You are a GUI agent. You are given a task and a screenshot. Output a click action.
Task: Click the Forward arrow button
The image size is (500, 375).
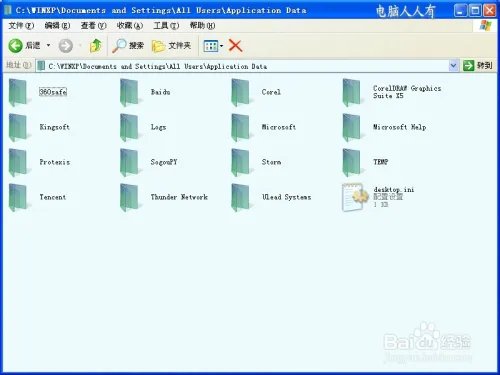tap(66, 46)
